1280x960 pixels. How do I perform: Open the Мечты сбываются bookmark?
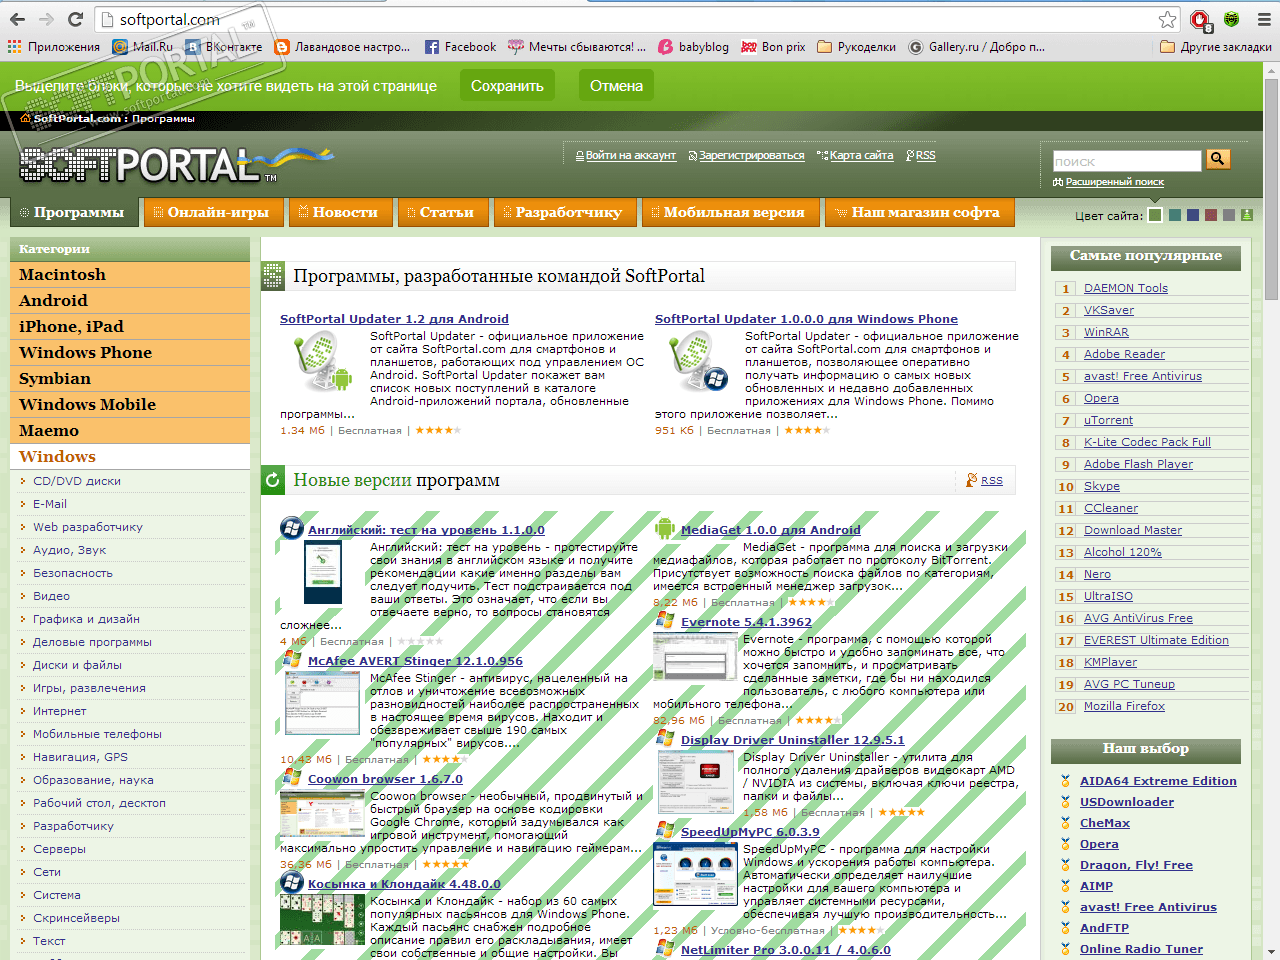click(577, 47)
